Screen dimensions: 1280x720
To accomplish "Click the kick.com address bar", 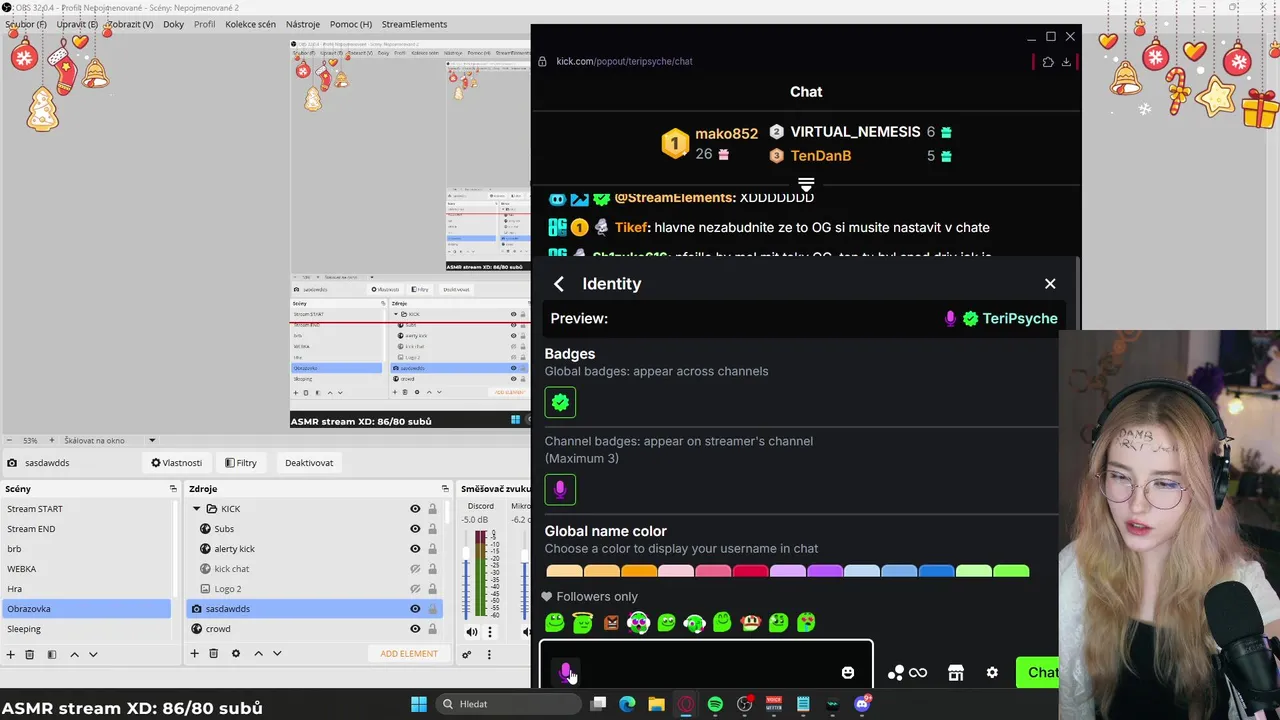I will coord(625,61).
